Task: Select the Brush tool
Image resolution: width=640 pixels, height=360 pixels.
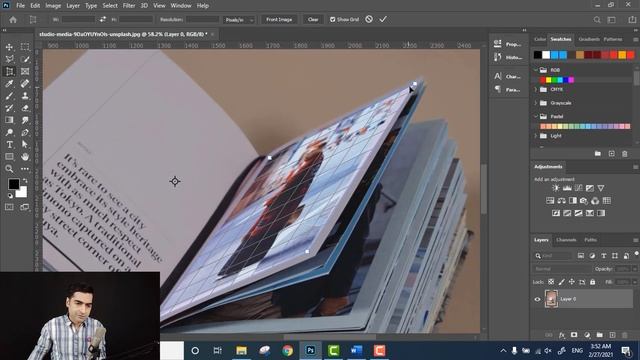Action: (9, 96)
